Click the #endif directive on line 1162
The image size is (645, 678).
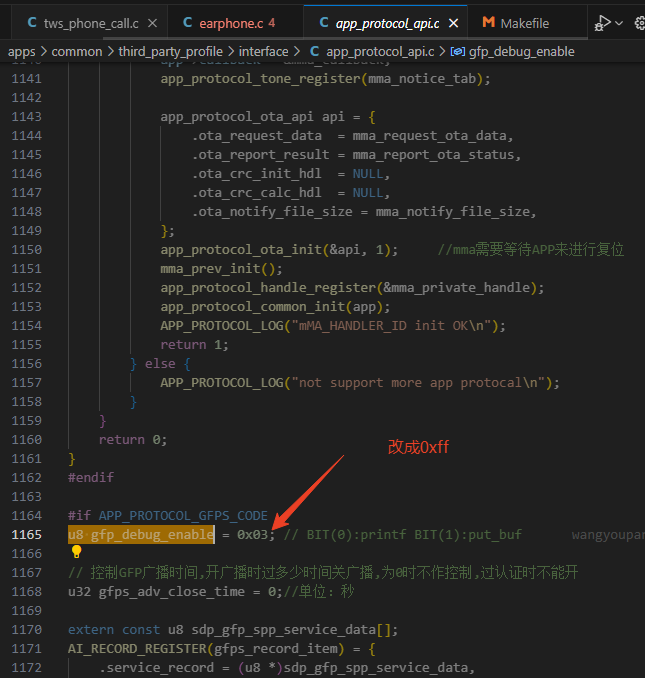pos(91,477)
